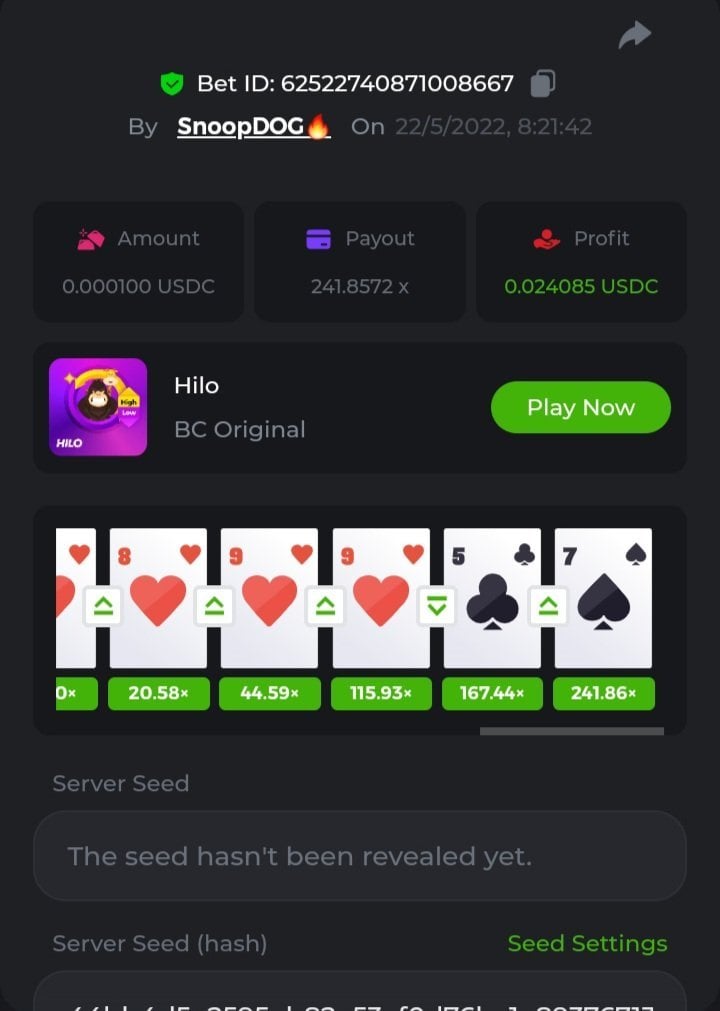Tap the red Profit hand icon
720x1011 pixels.
point(547,239)
